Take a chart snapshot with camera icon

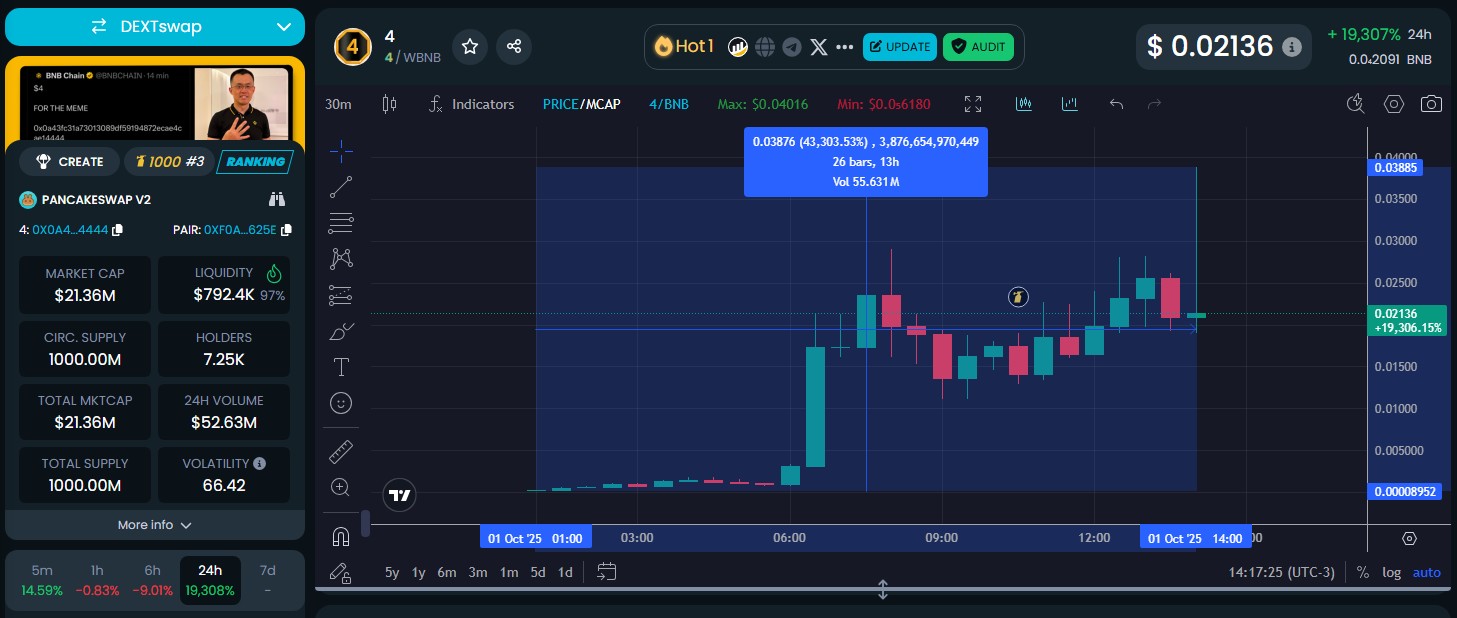[1432, 104]
